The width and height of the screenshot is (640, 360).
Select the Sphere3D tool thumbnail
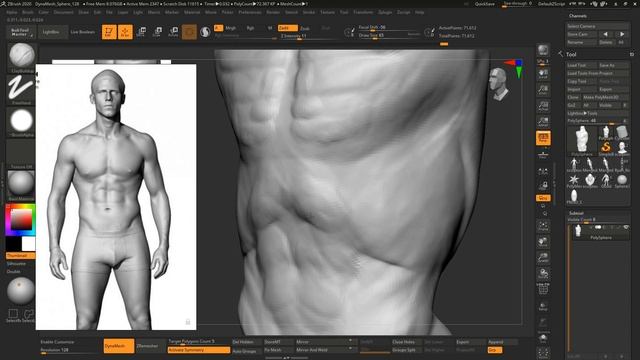coord(622,179)
